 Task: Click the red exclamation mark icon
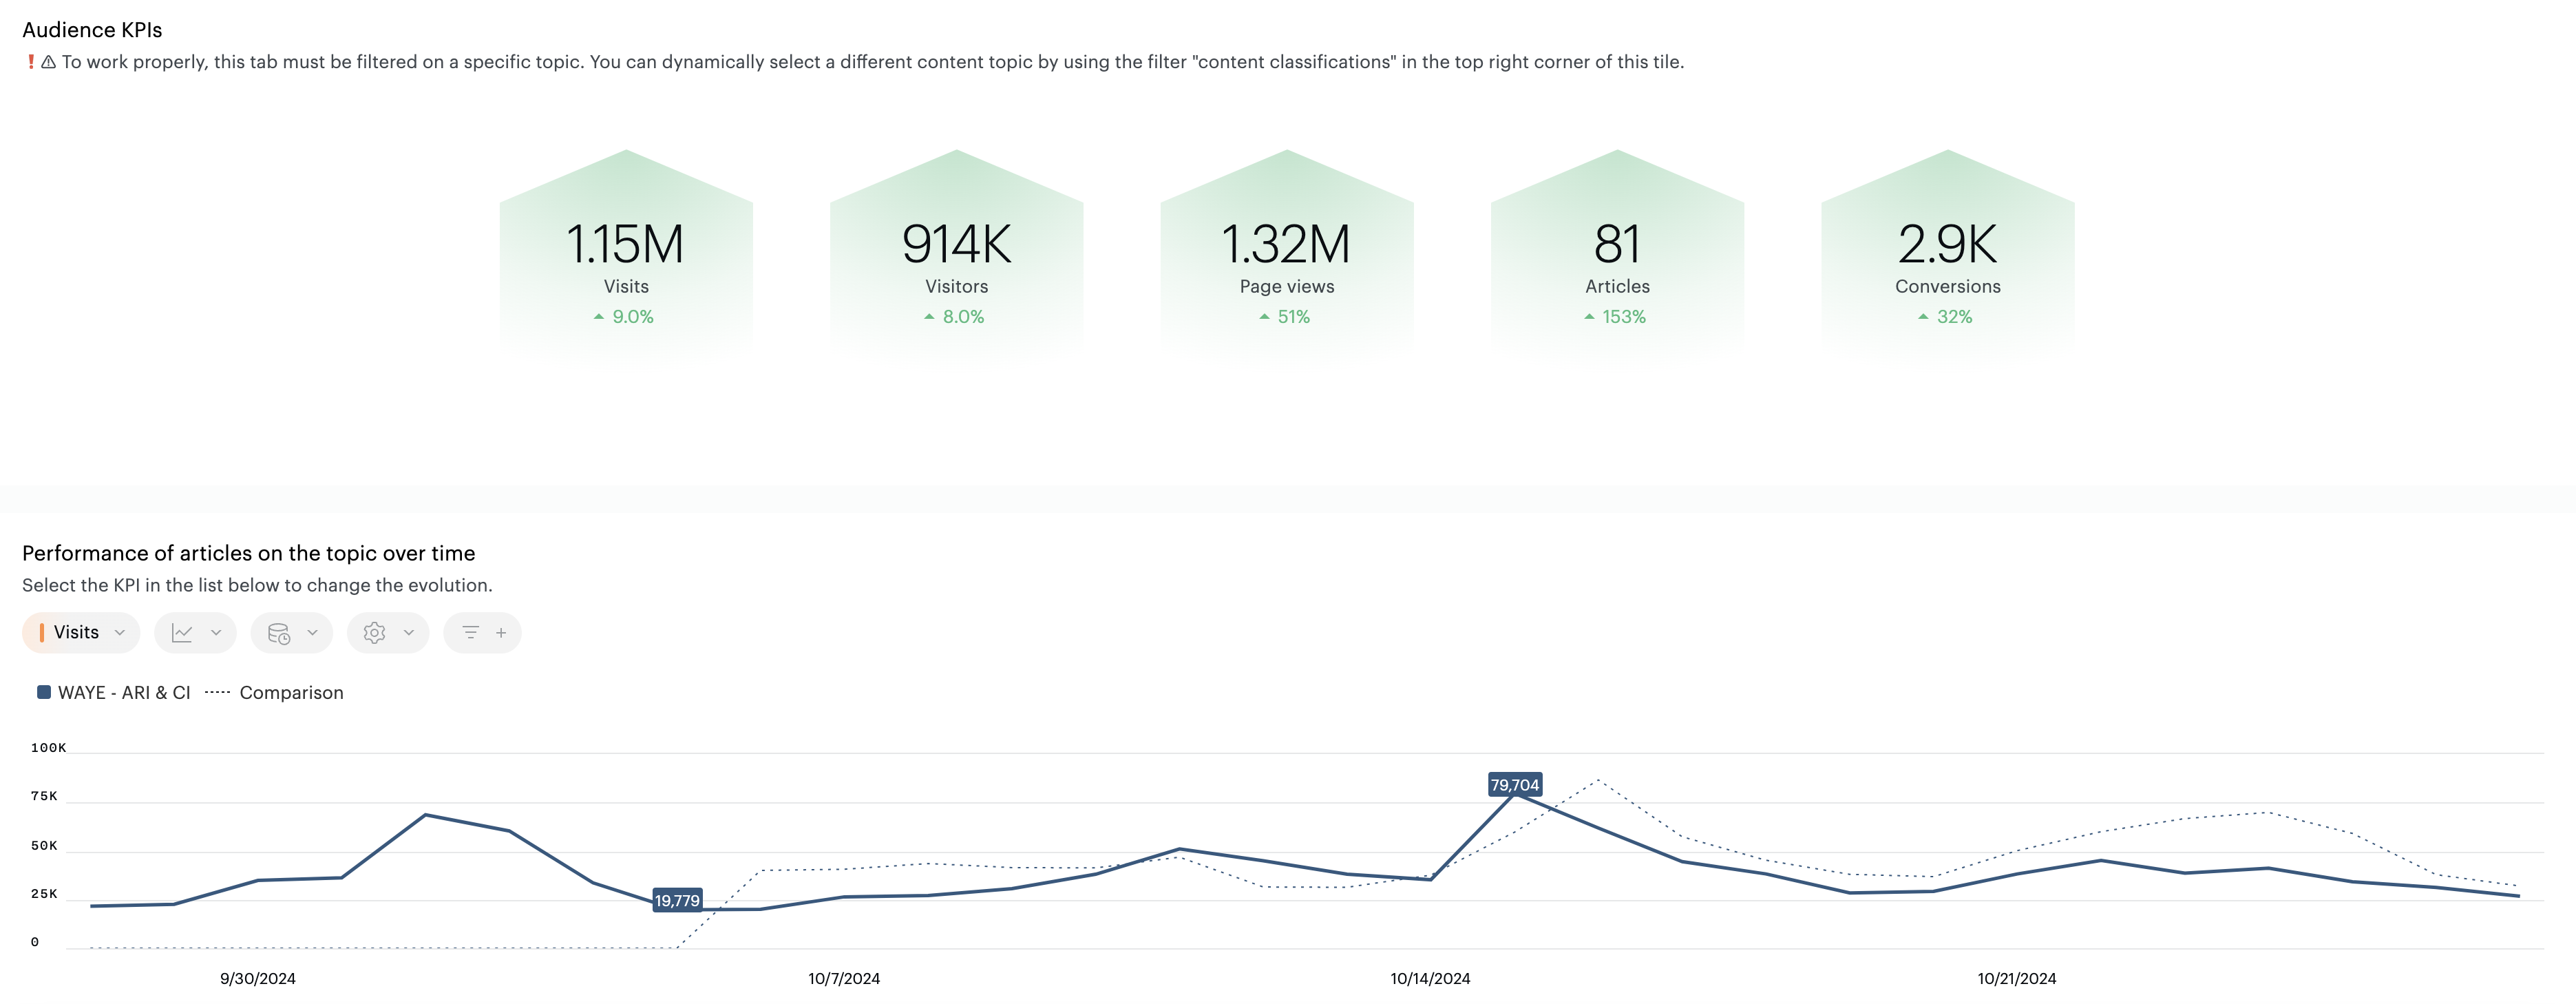pos(31,62)
